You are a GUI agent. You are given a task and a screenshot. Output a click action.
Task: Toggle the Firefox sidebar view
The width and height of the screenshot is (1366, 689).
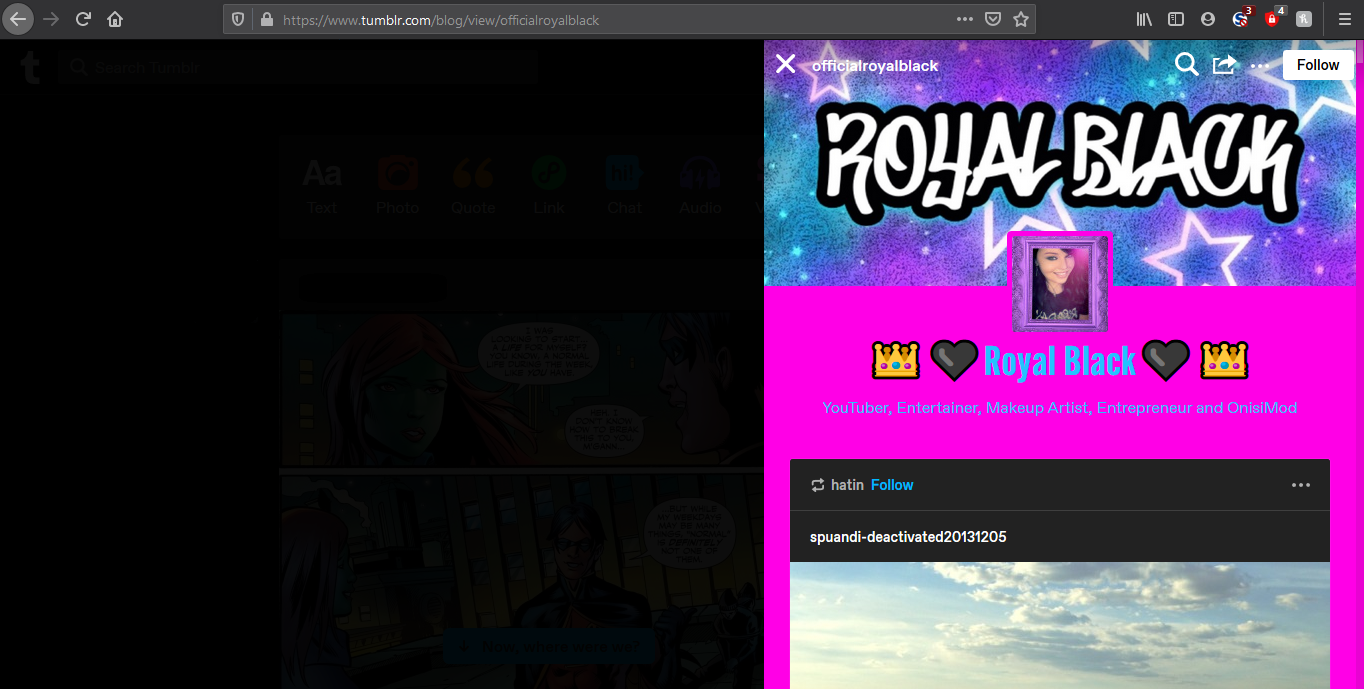(x=1176, y=19)
